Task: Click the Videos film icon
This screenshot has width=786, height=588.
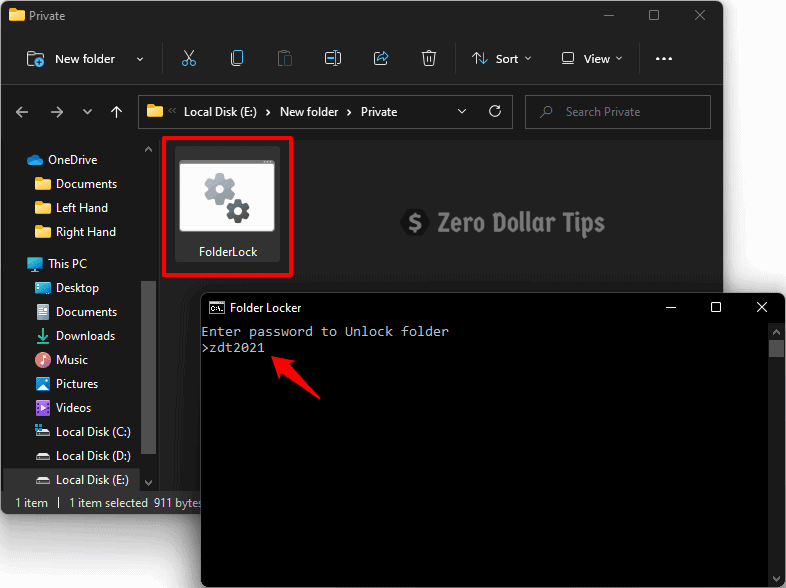Action: 43,408
